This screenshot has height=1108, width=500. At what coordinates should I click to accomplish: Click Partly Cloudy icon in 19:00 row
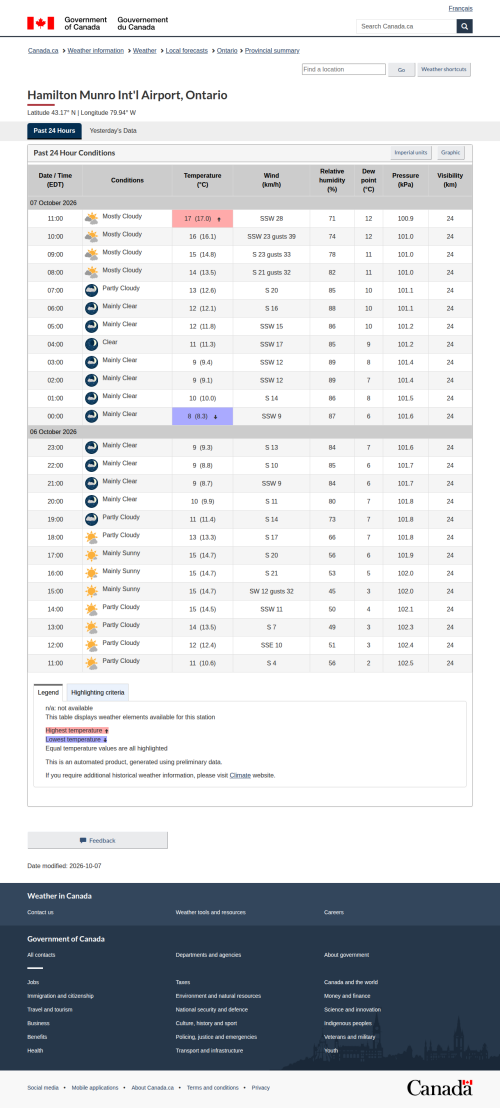[91, 519]
